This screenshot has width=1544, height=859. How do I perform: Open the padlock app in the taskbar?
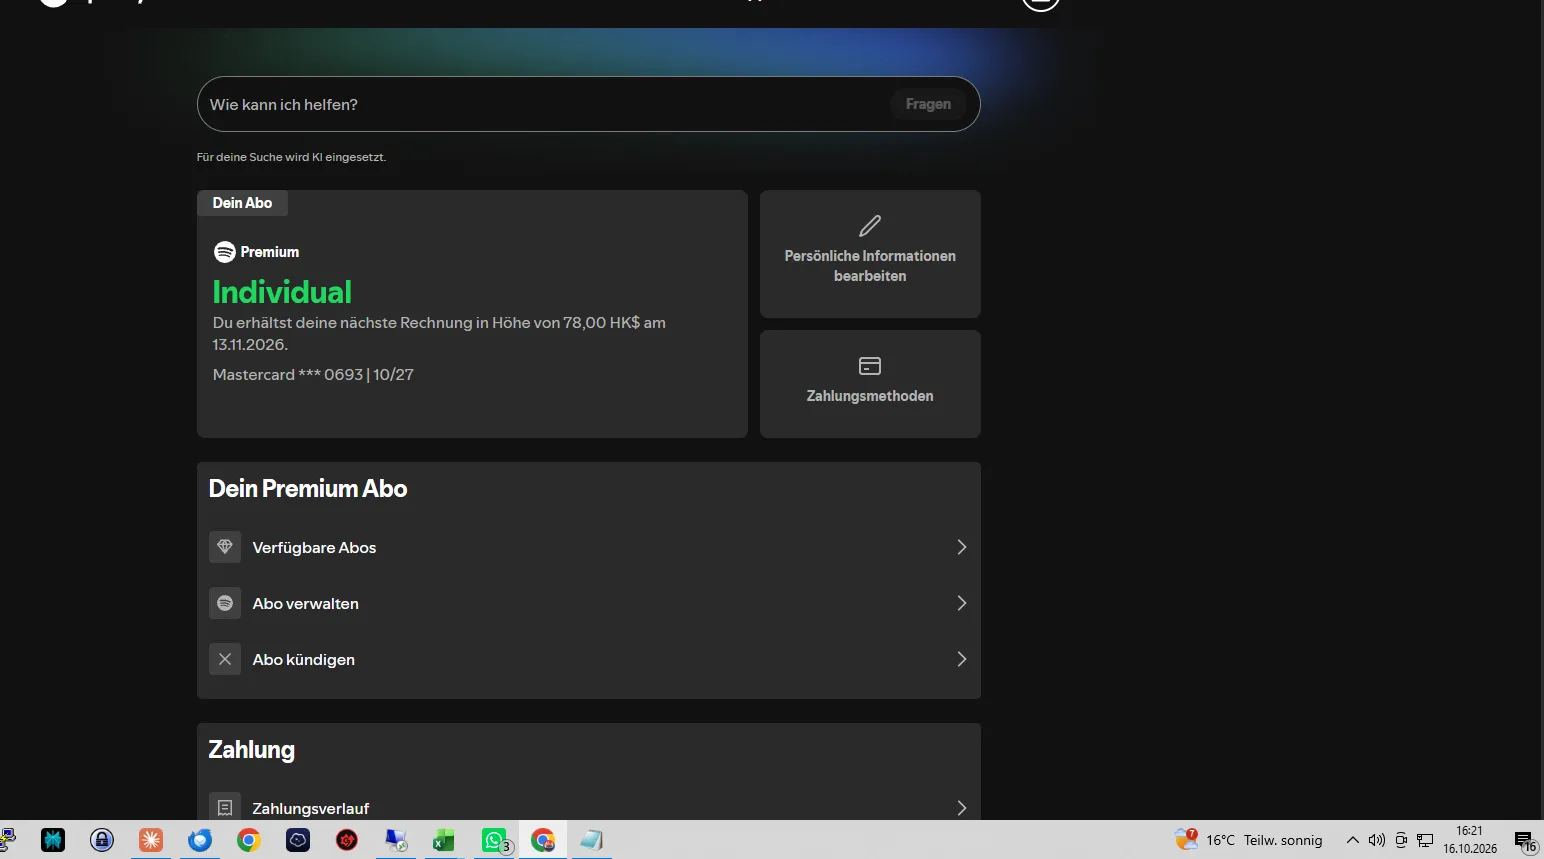point(102,840)
